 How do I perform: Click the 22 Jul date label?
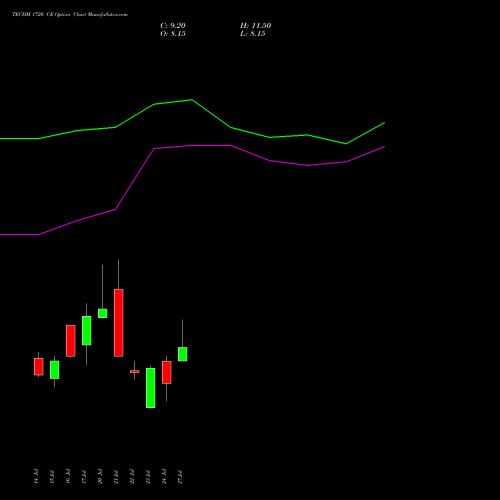click(132, 476)
